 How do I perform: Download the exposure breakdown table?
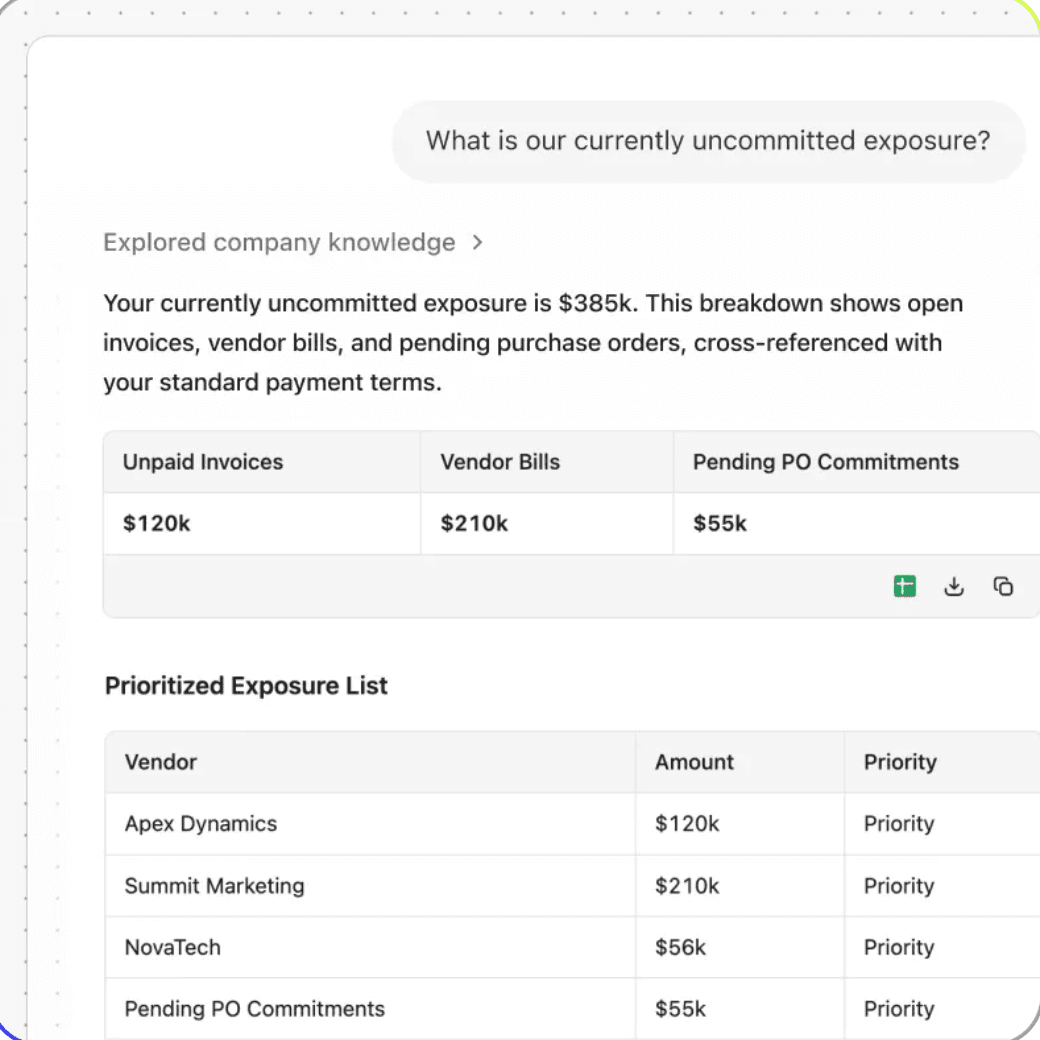pyautogui.click(x=954, y=586)
